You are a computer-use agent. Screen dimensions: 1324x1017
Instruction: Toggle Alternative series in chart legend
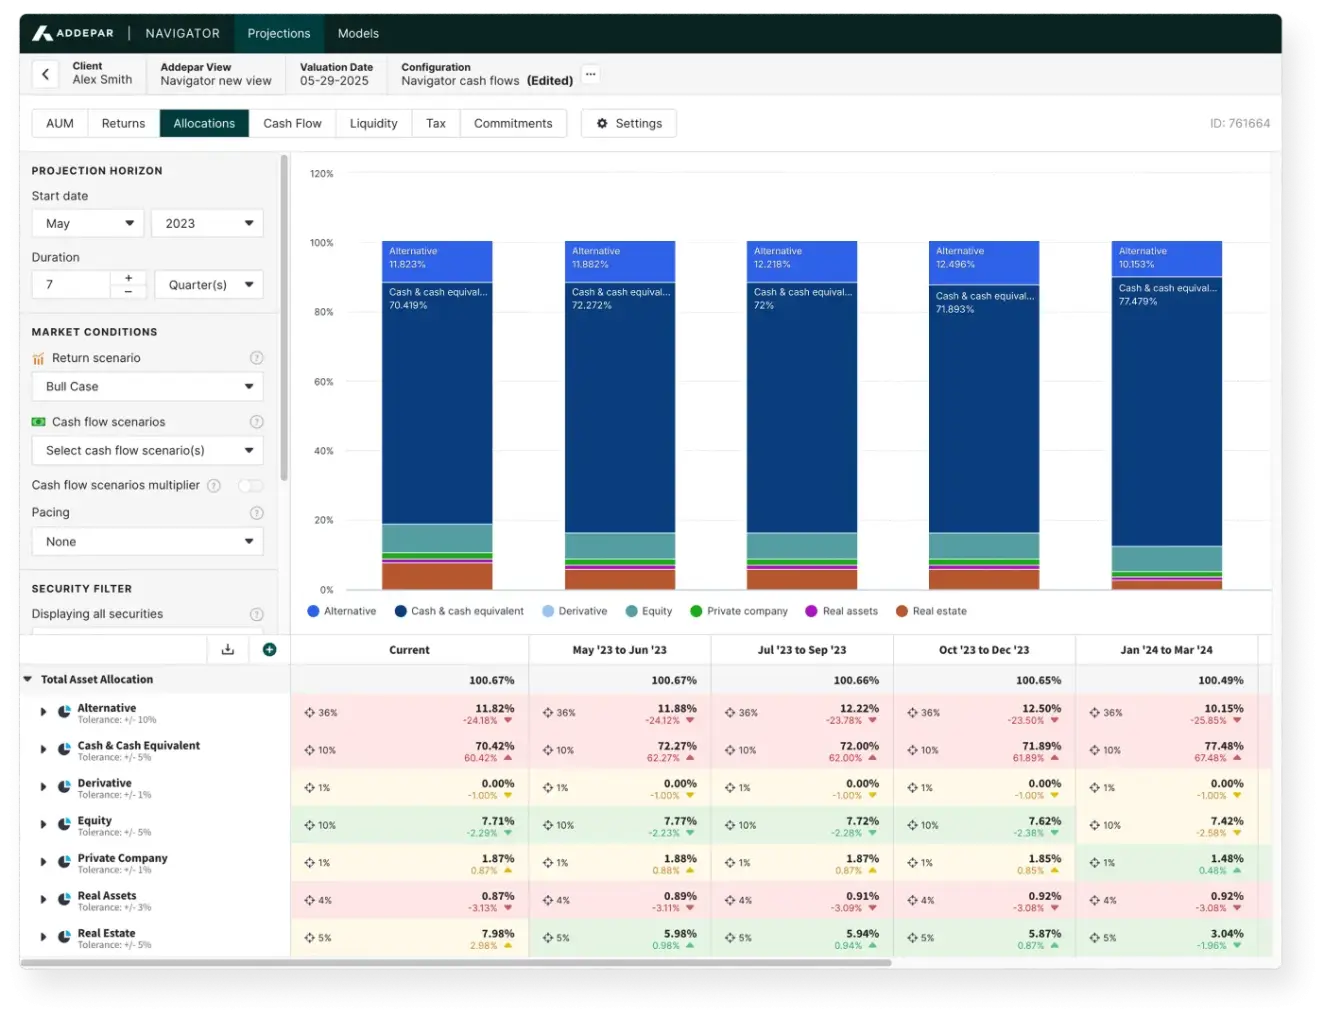[x=341, y=611]
